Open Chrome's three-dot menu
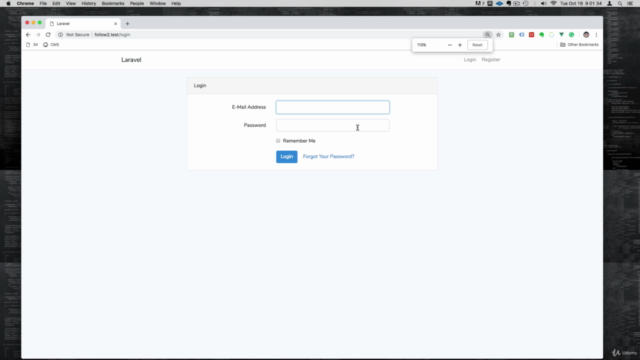 596,35
